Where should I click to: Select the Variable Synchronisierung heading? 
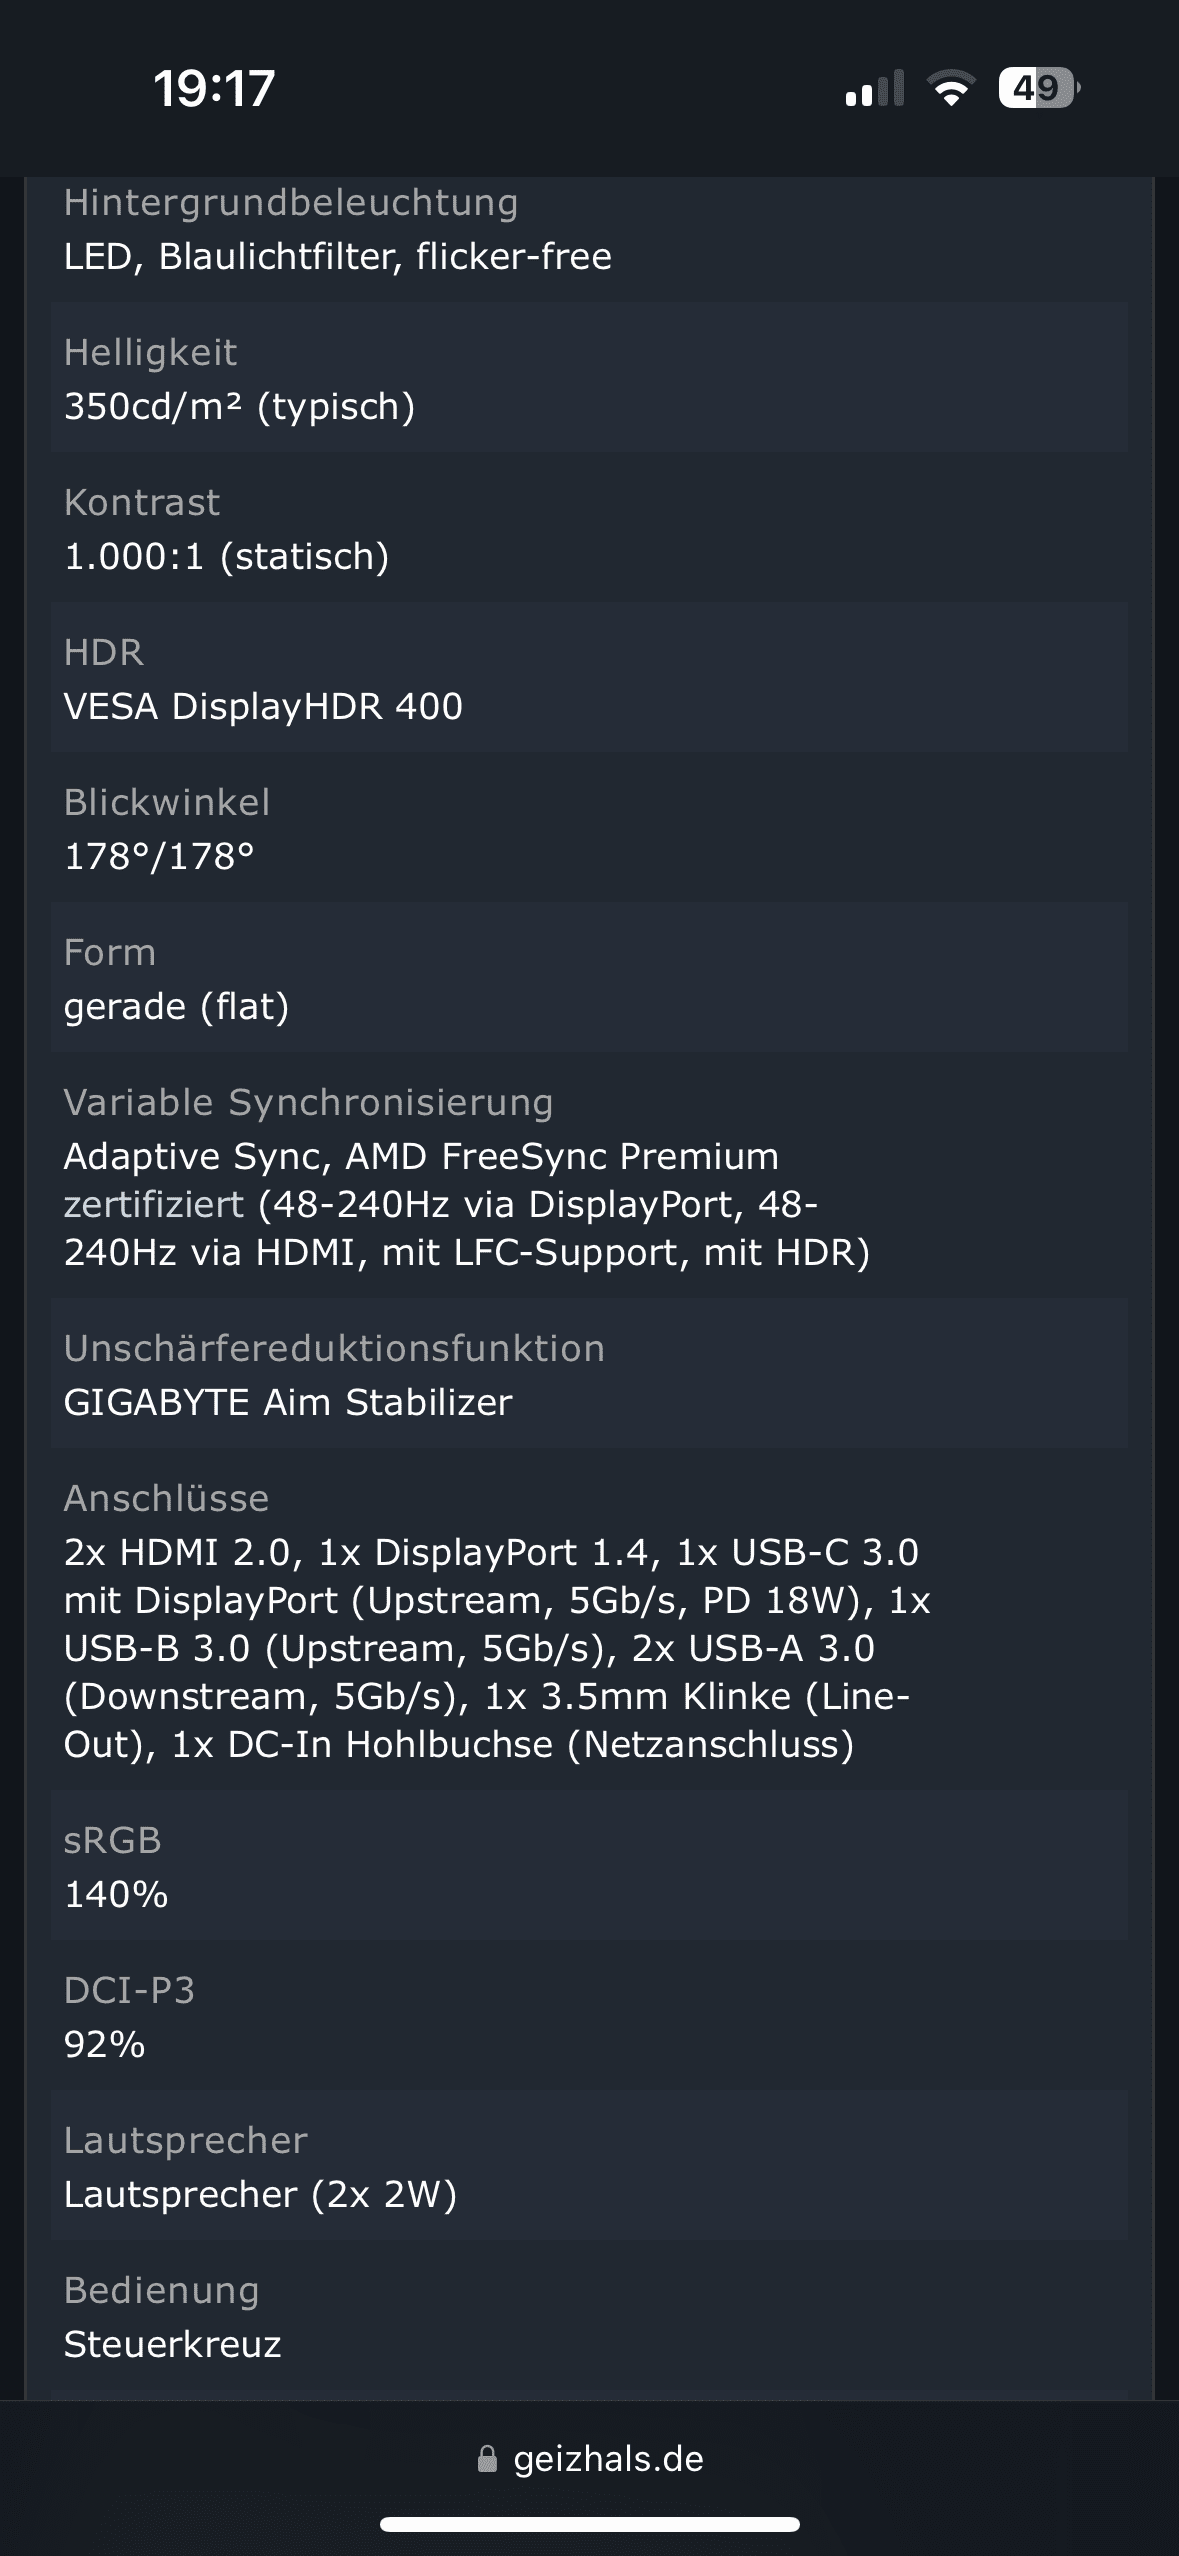coord(308,1102)
